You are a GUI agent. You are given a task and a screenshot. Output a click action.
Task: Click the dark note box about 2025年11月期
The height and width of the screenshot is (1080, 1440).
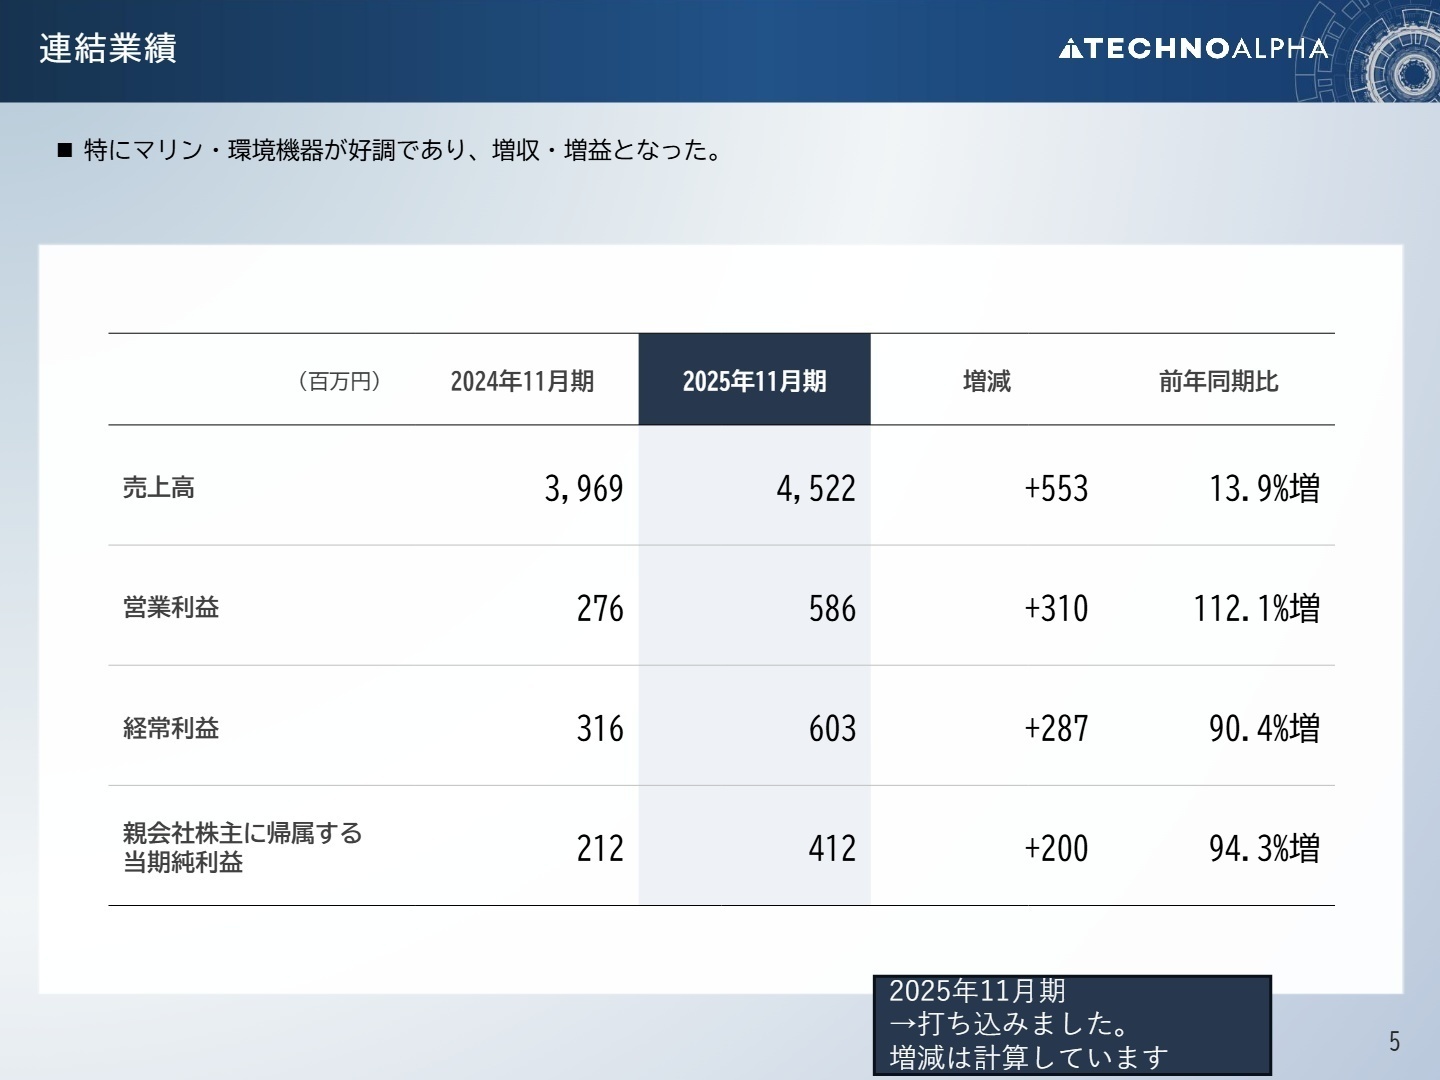1072,1025
